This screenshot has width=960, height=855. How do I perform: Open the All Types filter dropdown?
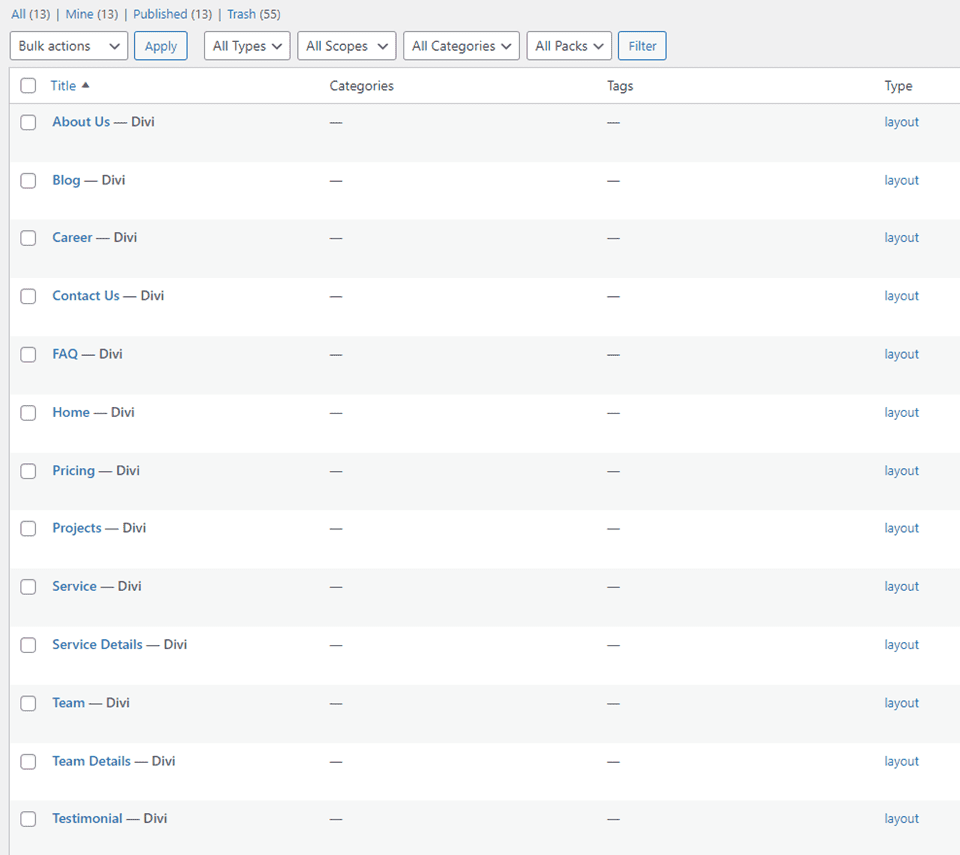(x=246, y=45)
